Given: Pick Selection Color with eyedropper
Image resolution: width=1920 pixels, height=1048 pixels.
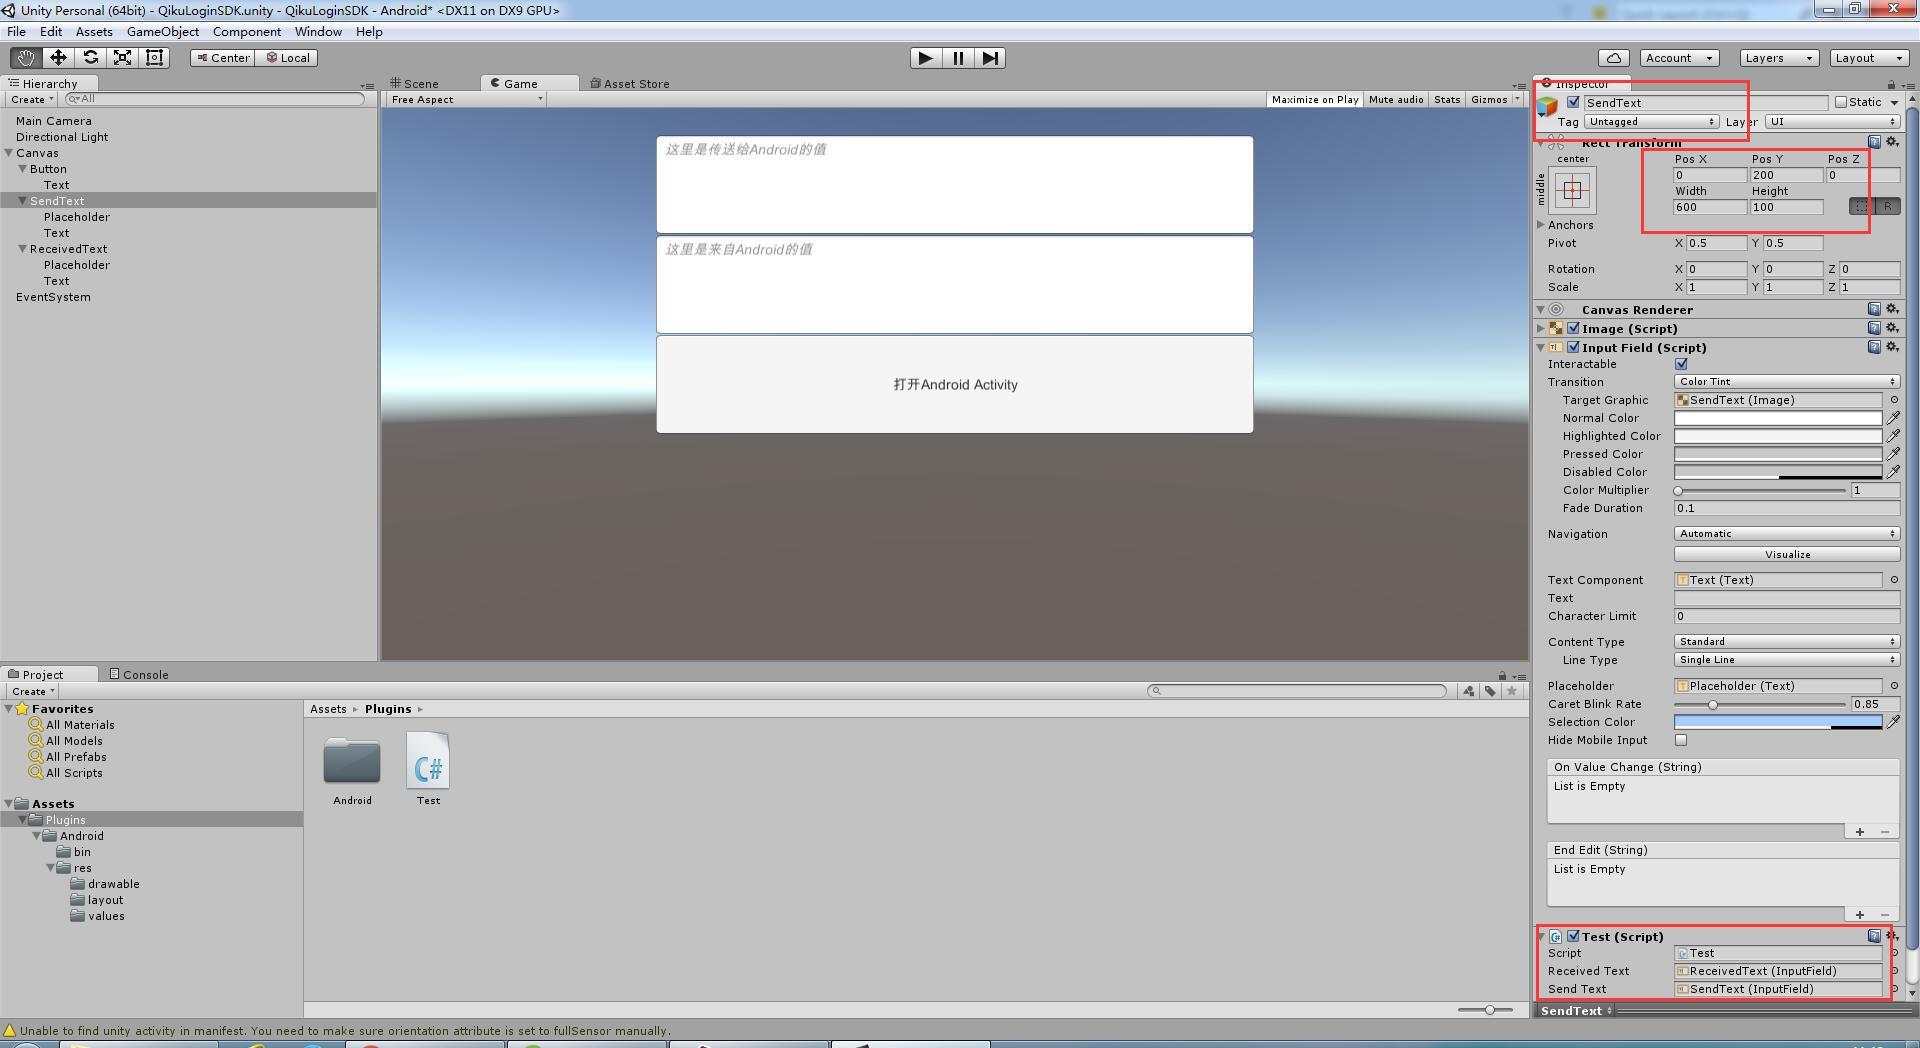Looking at the screenshot, I should (1893, 722).
